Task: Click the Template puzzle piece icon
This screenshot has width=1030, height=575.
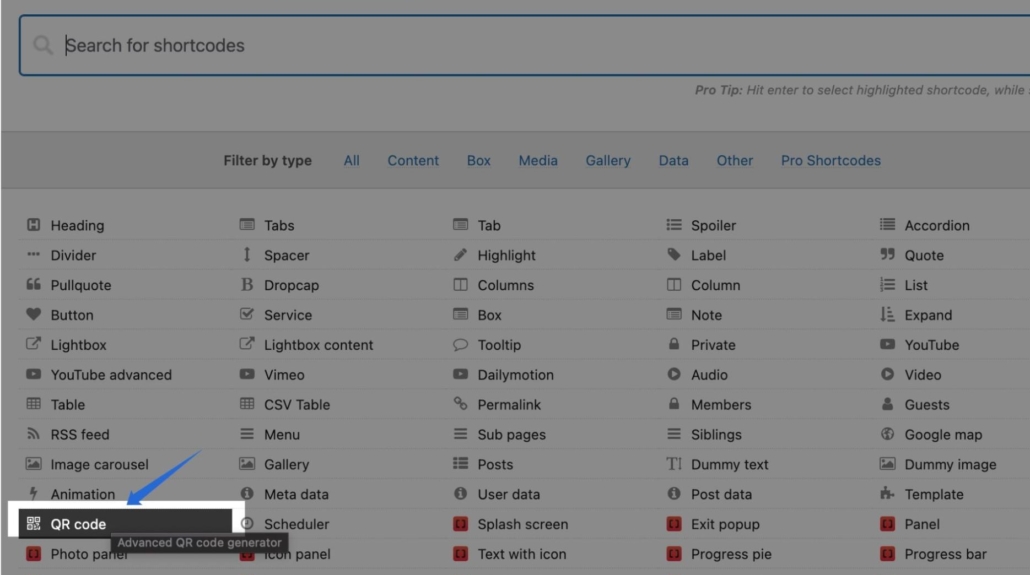Action: coord(887,494)
